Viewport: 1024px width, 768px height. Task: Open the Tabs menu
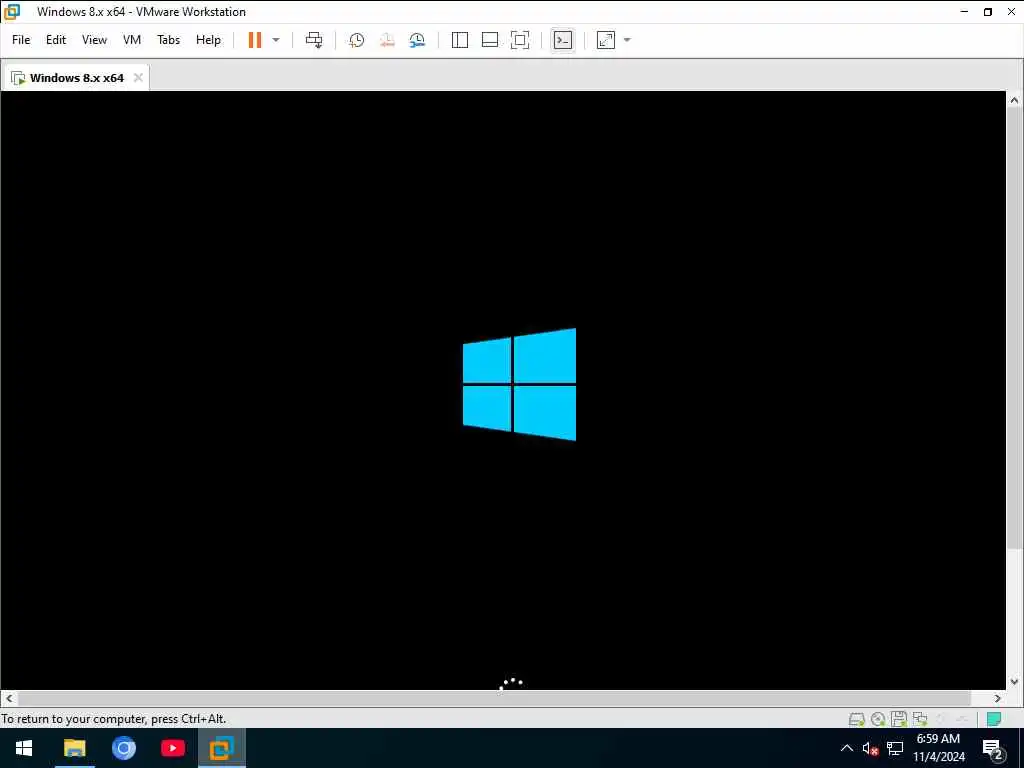[x=168, y=40]
